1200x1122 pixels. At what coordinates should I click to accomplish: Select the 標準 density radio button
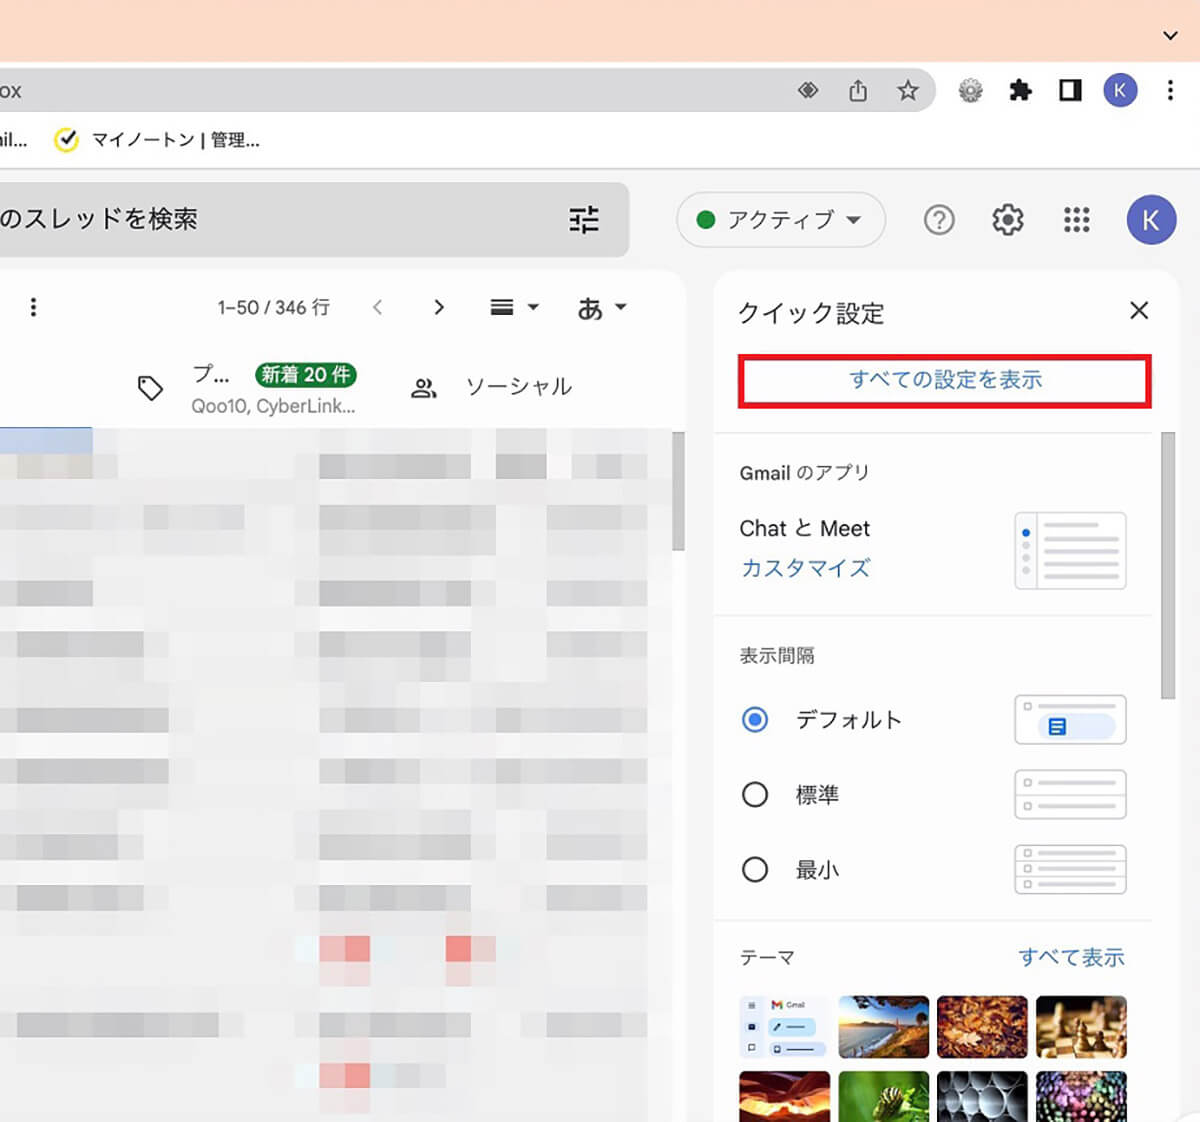tap(755, 794)
